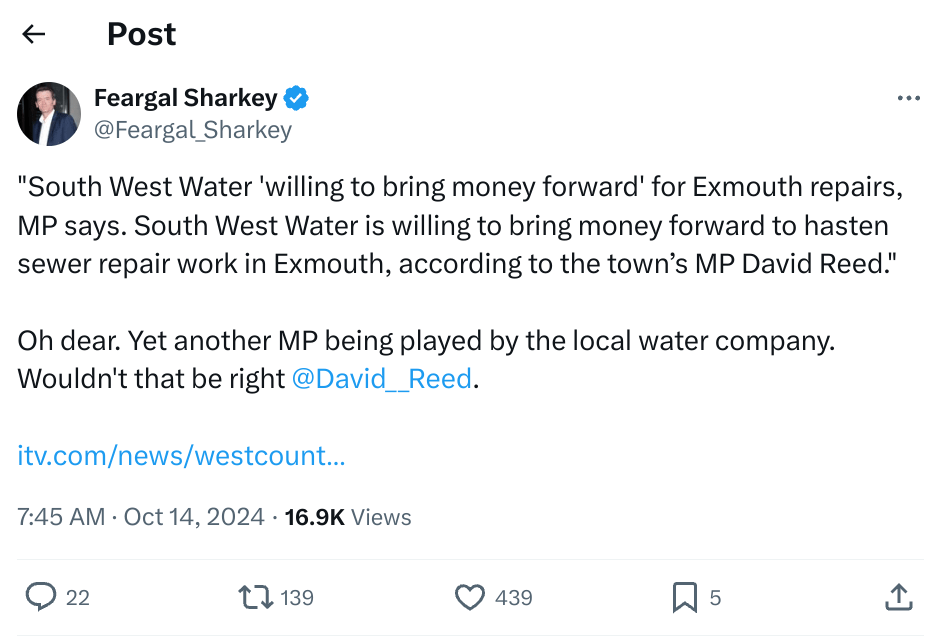948x638 pixels.
Task: Click the 139 reposts count
Action: click(297, 598)
